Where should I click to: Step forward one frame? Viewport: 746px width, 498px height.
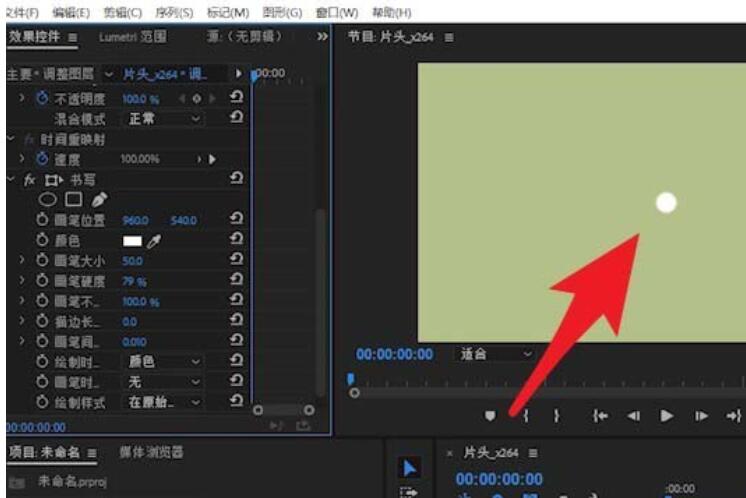coord(701,416)
